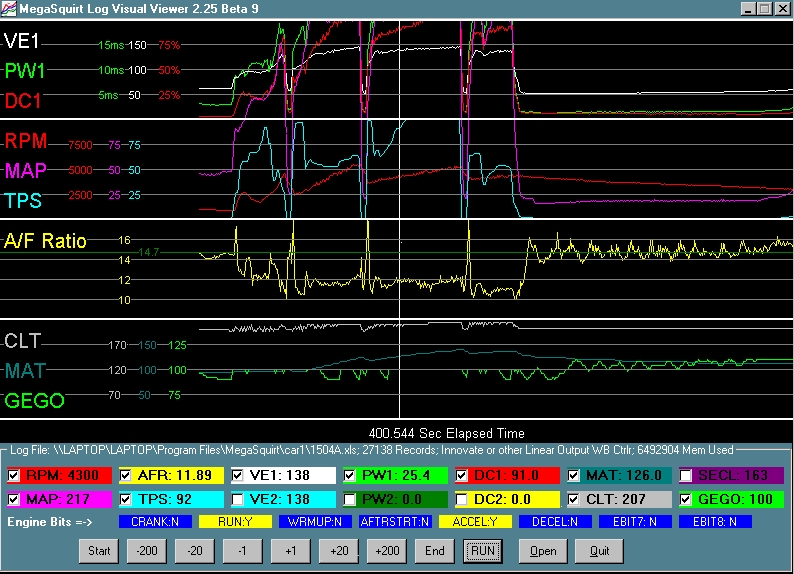The image size is (794, 574).
Task: Toggle the MAT trace checkbox
Action: coord(573,475)
